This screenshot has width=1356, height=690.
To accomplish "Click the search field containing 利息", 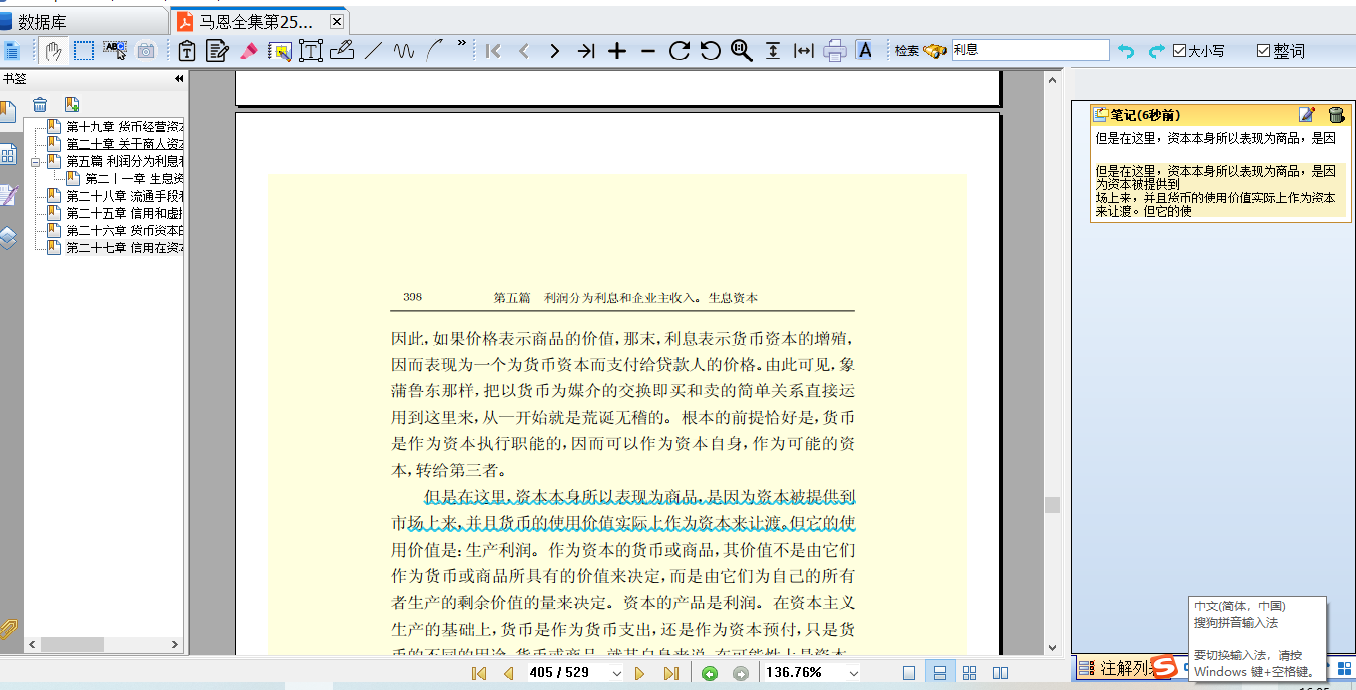I will pyautogui.click(x=1029, y=50).
